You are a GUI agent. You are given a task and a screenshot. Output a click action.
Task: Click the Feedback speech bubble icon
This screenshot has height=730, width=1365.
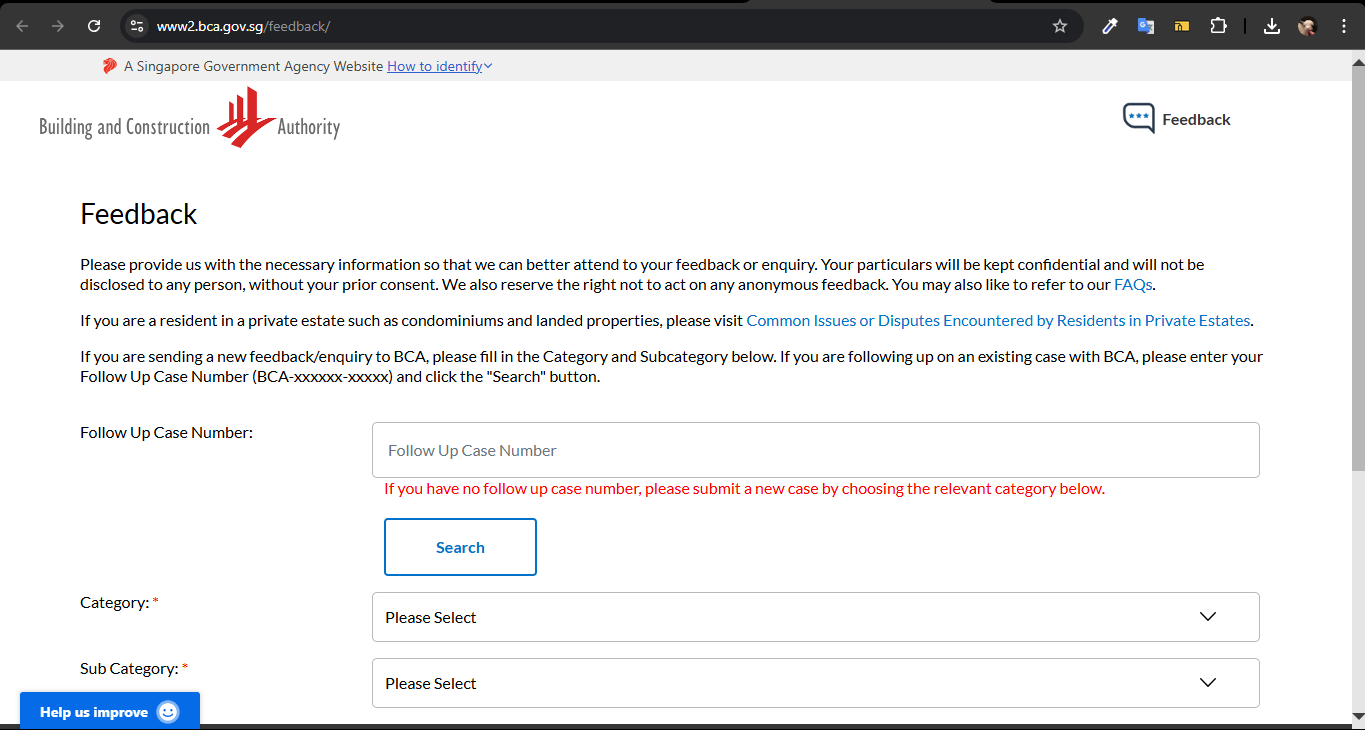coord(1138,118)
